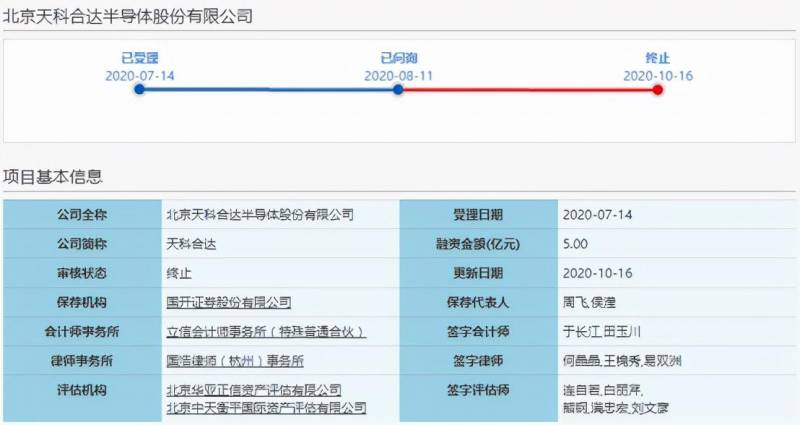The image size is (800, 425).
Task: Click the timeline date 2020-10-16
Action: 658,76
